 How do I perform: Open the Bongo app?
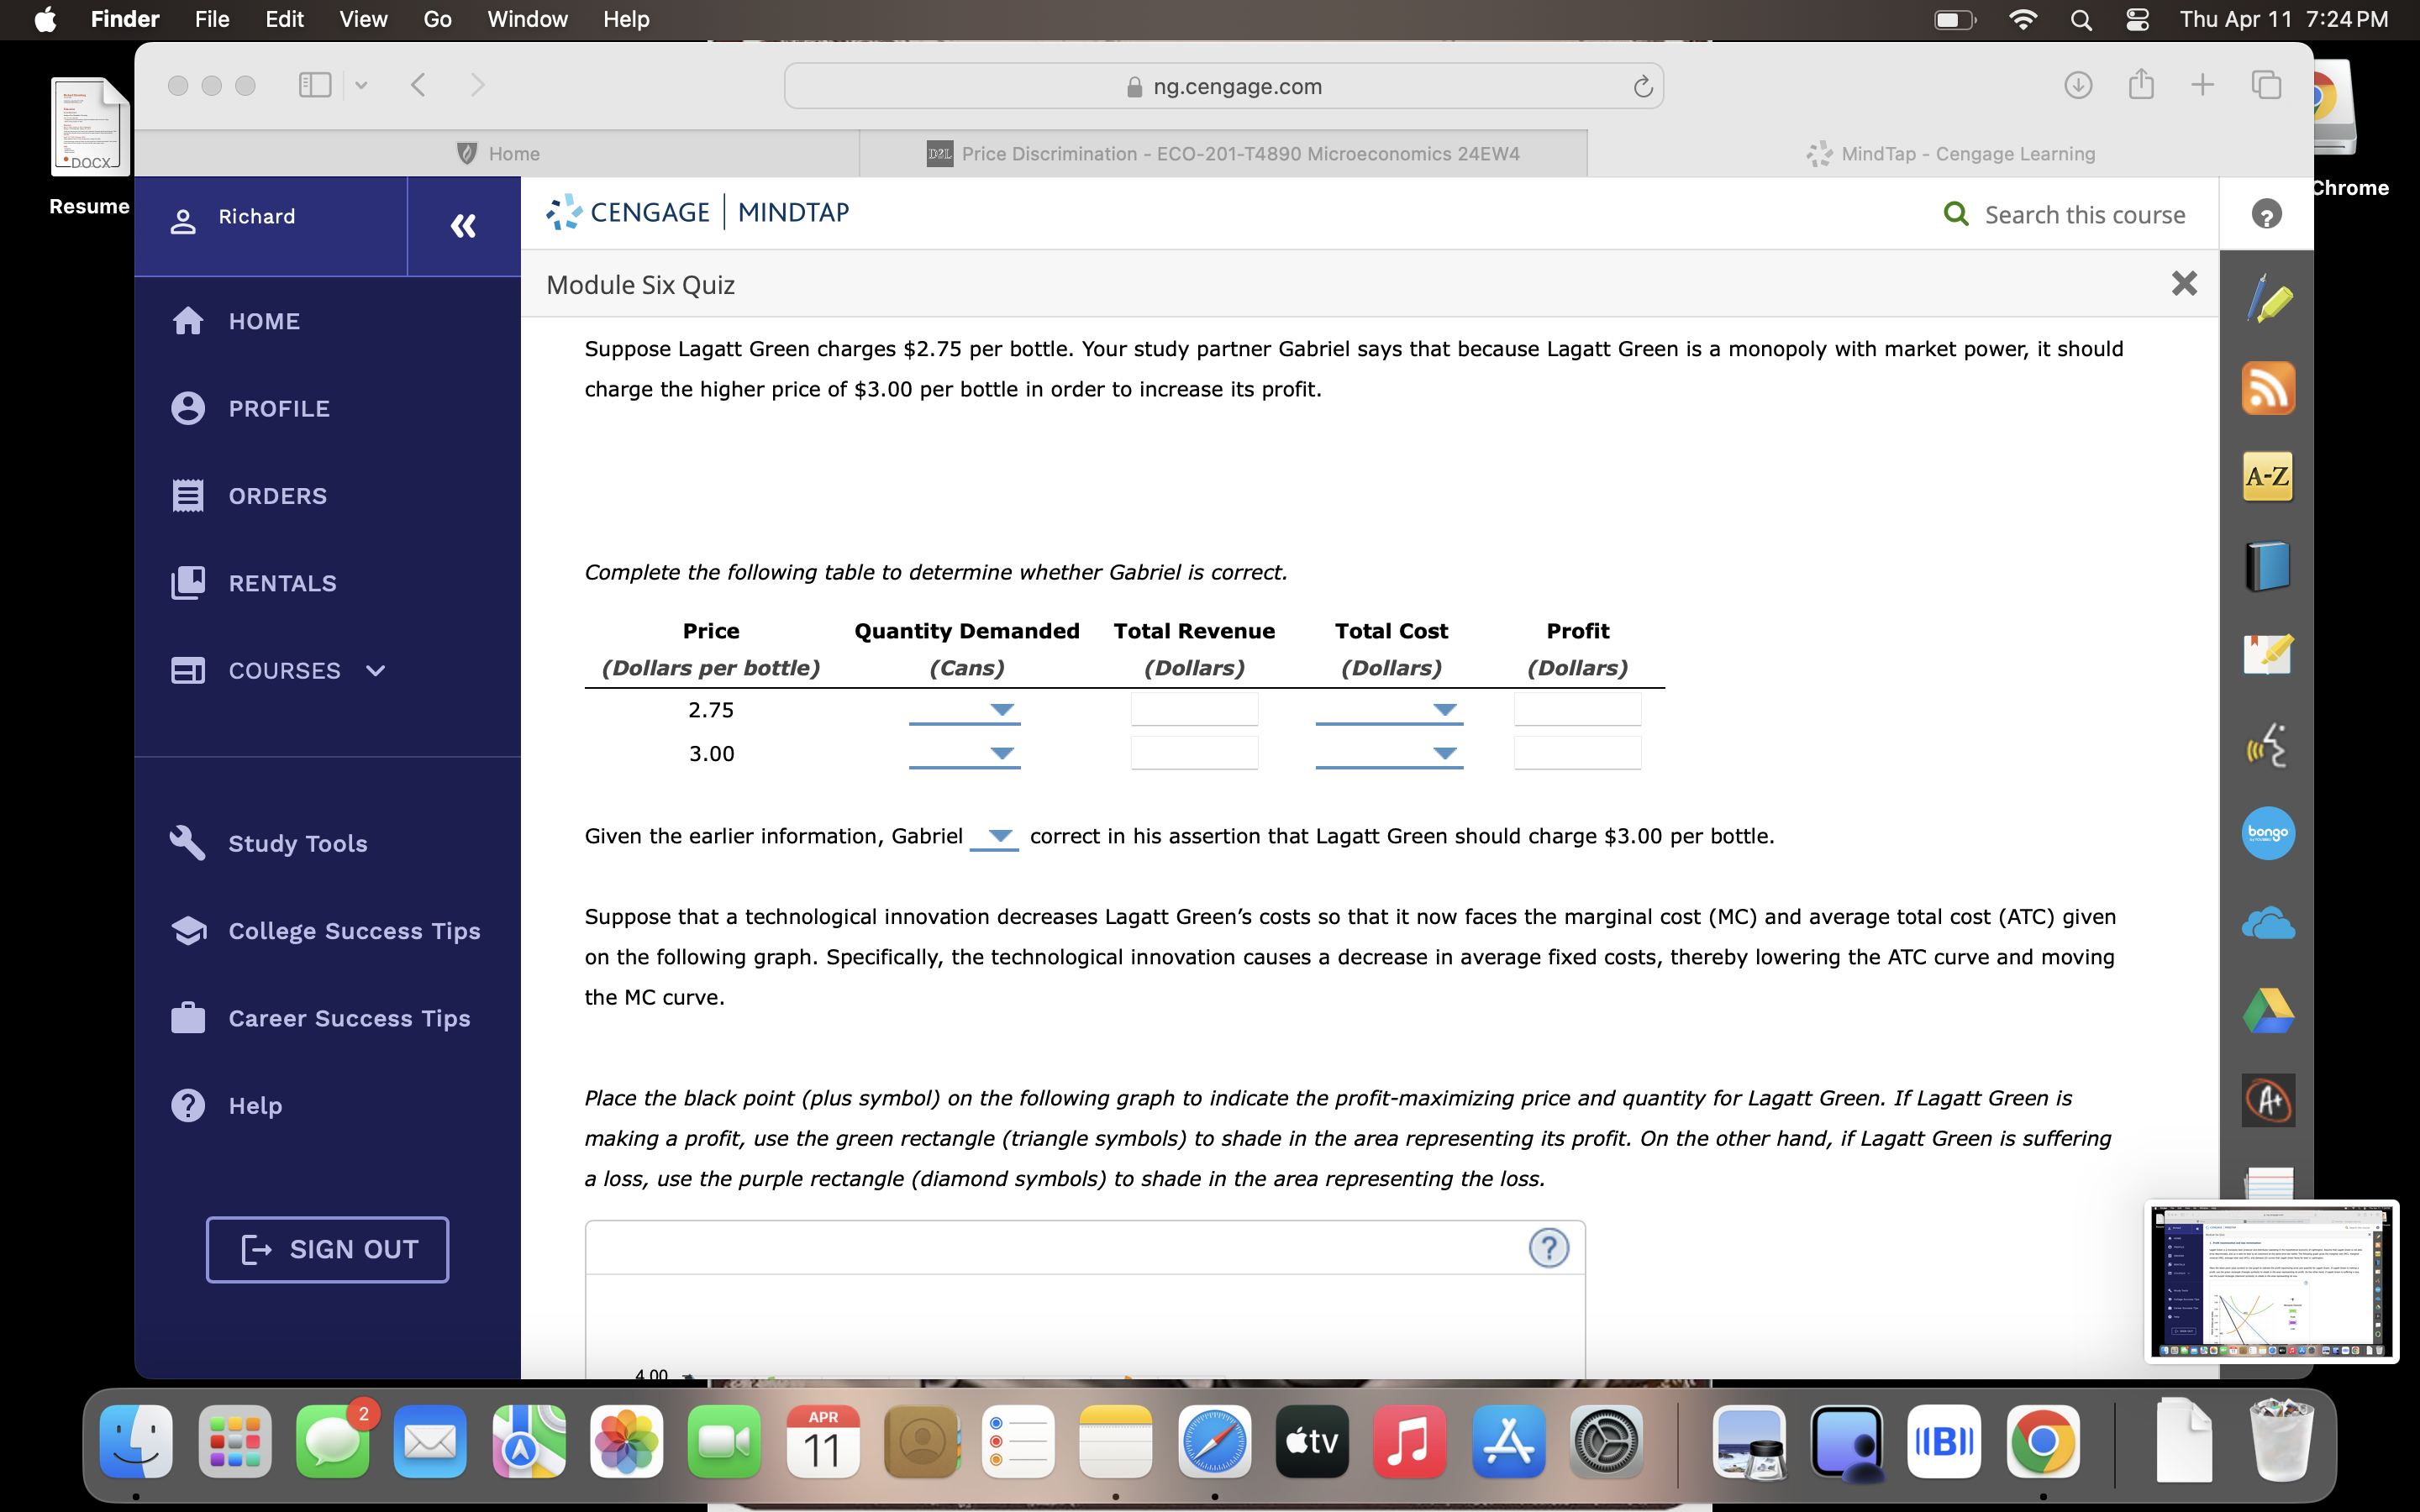2268,833
